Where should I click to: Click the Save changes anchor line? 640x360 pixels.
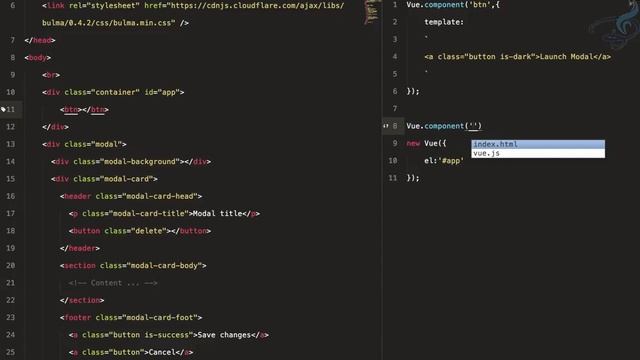tap(169, 335)
